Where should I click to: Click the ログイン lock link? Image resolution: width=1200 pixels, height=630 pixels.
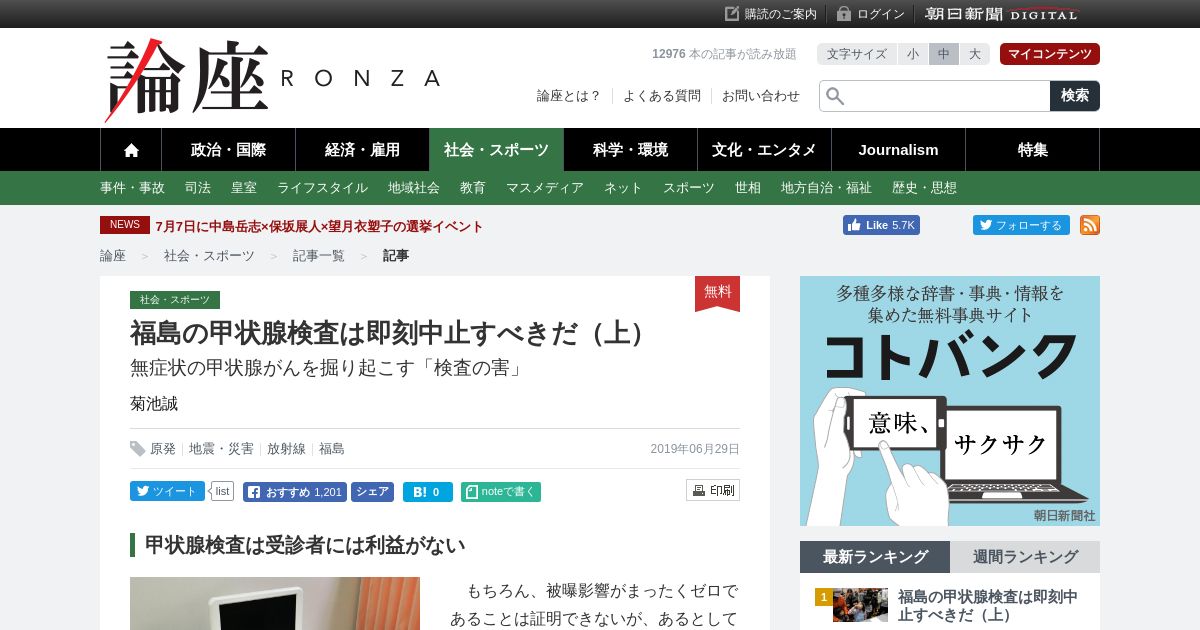871,14
